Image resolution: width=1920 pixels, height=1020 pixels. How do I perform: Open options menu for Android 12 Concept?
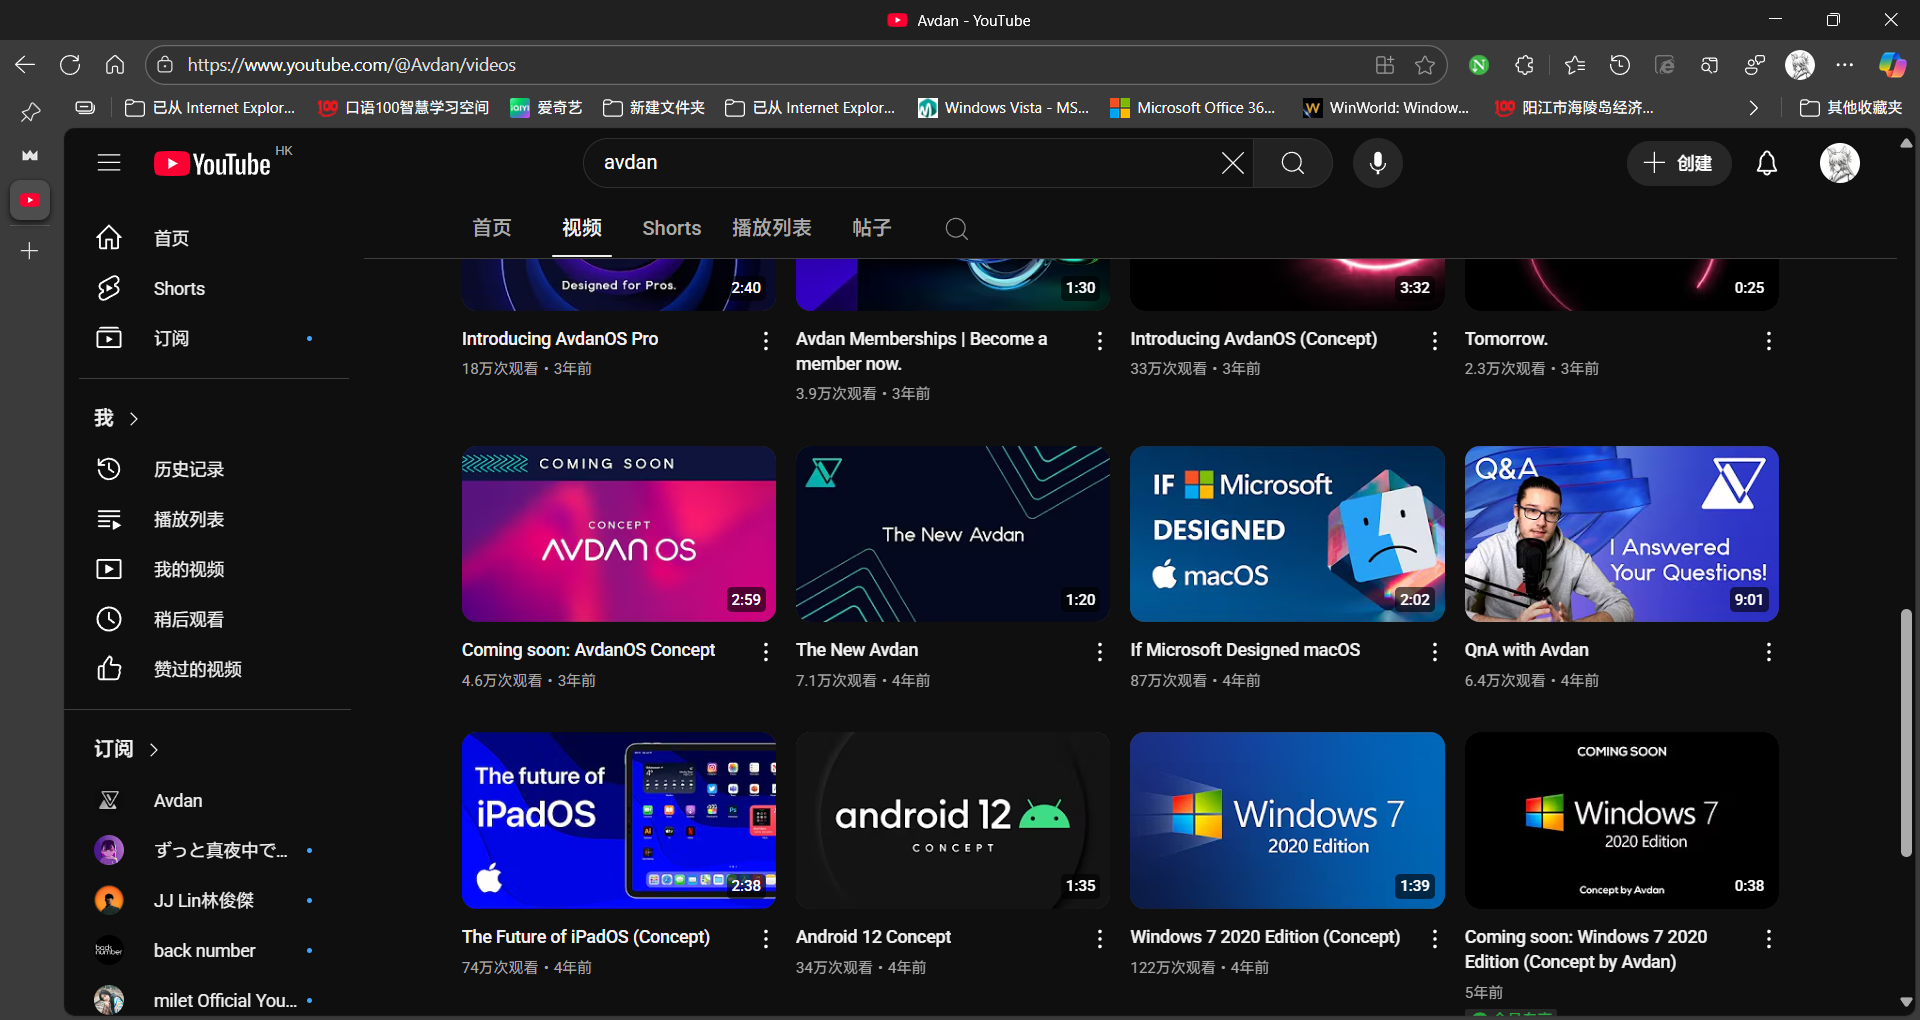pos(1100,939)
